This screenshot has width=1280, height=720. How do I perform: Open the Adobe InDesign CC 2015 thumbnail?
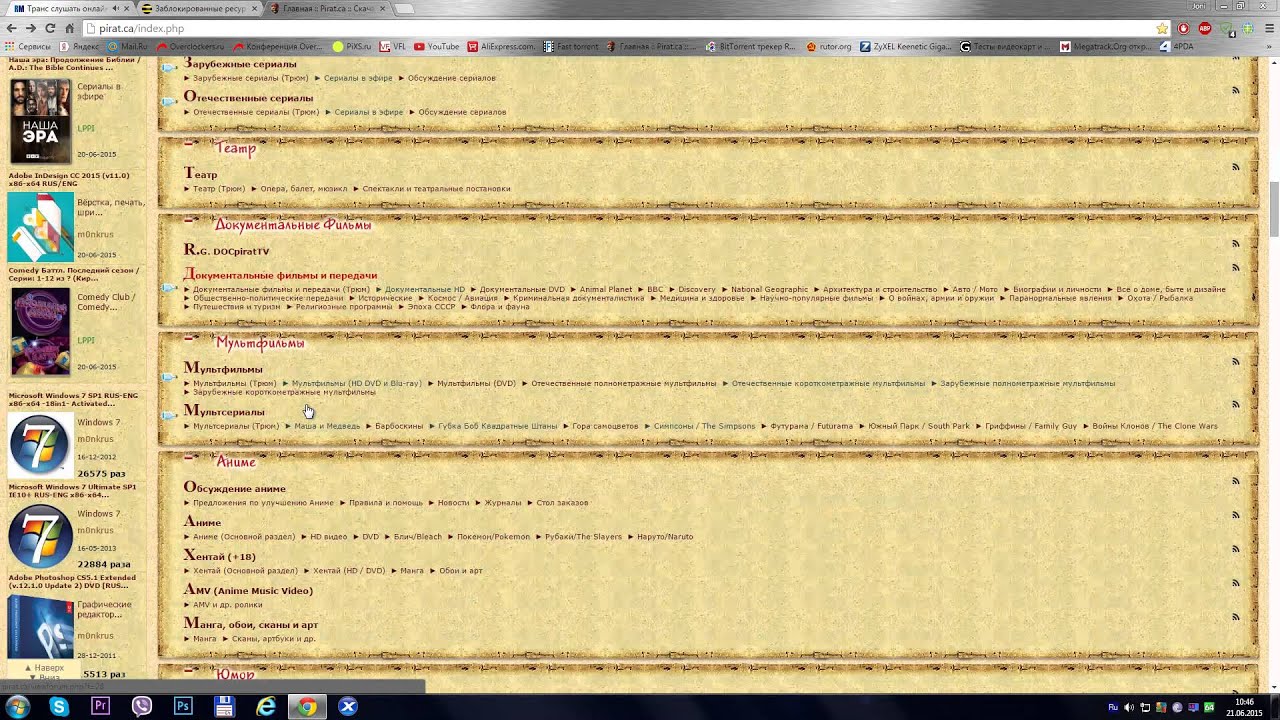point(41,227)
